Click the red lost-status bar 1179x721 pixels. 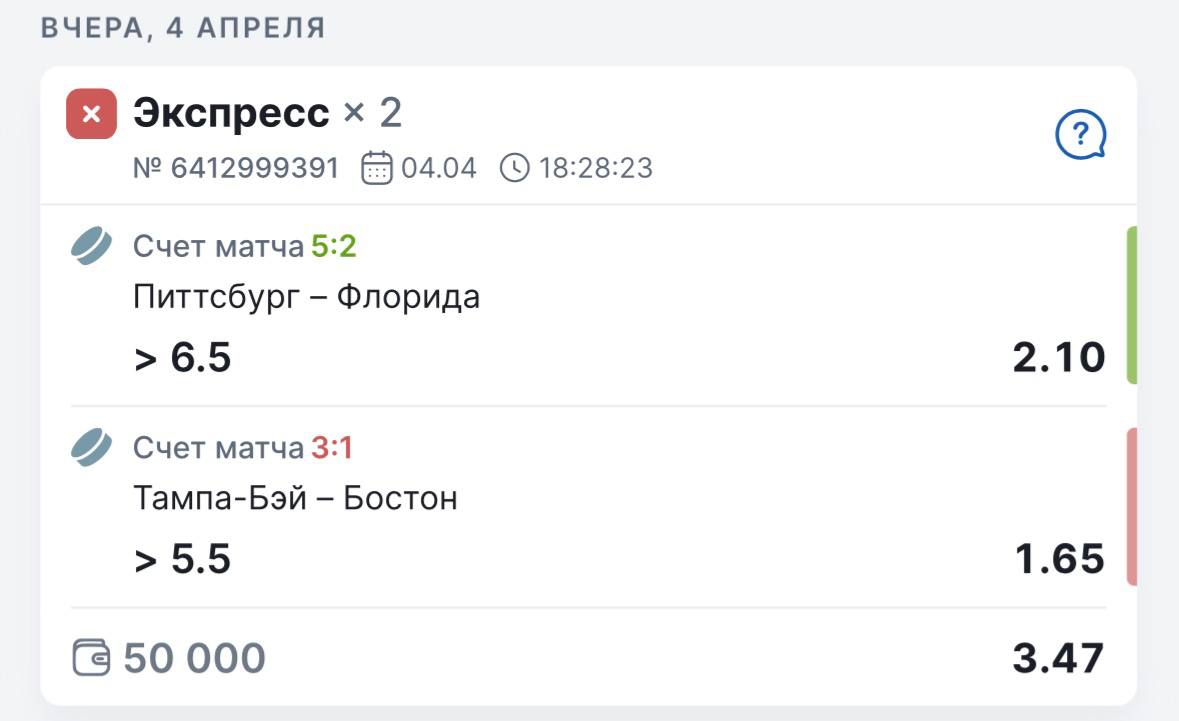[1131, 506]
